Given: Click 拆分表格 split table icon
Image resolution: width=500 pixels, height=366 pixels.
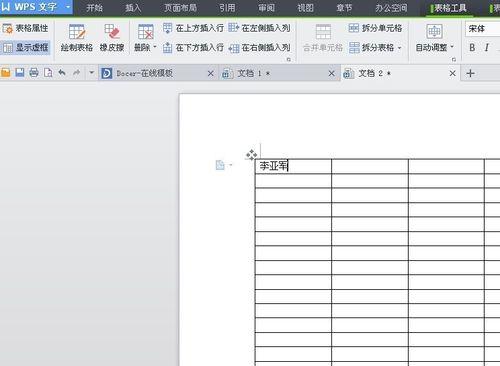Looking at the screenshot, I should [x=354, y=48].
